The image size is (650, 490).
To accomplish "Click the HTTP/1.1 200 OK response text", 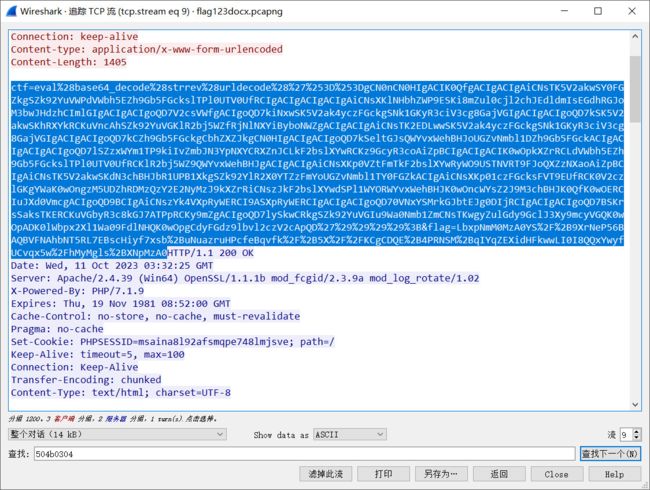I will coord(211,253).
